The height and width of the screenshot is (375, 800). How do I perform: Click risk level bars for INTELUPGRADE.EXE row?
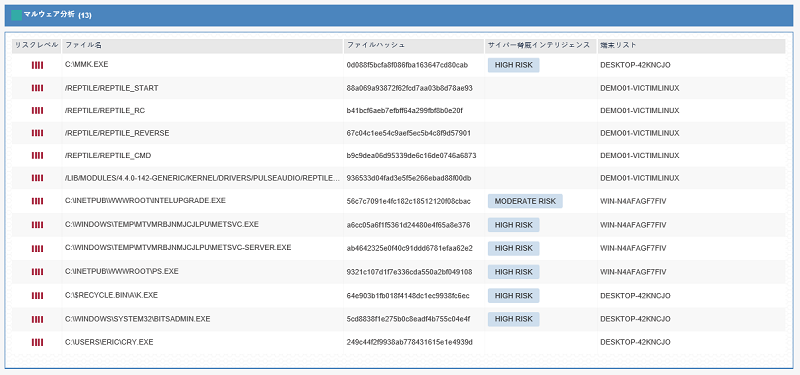tap(37, 202)
